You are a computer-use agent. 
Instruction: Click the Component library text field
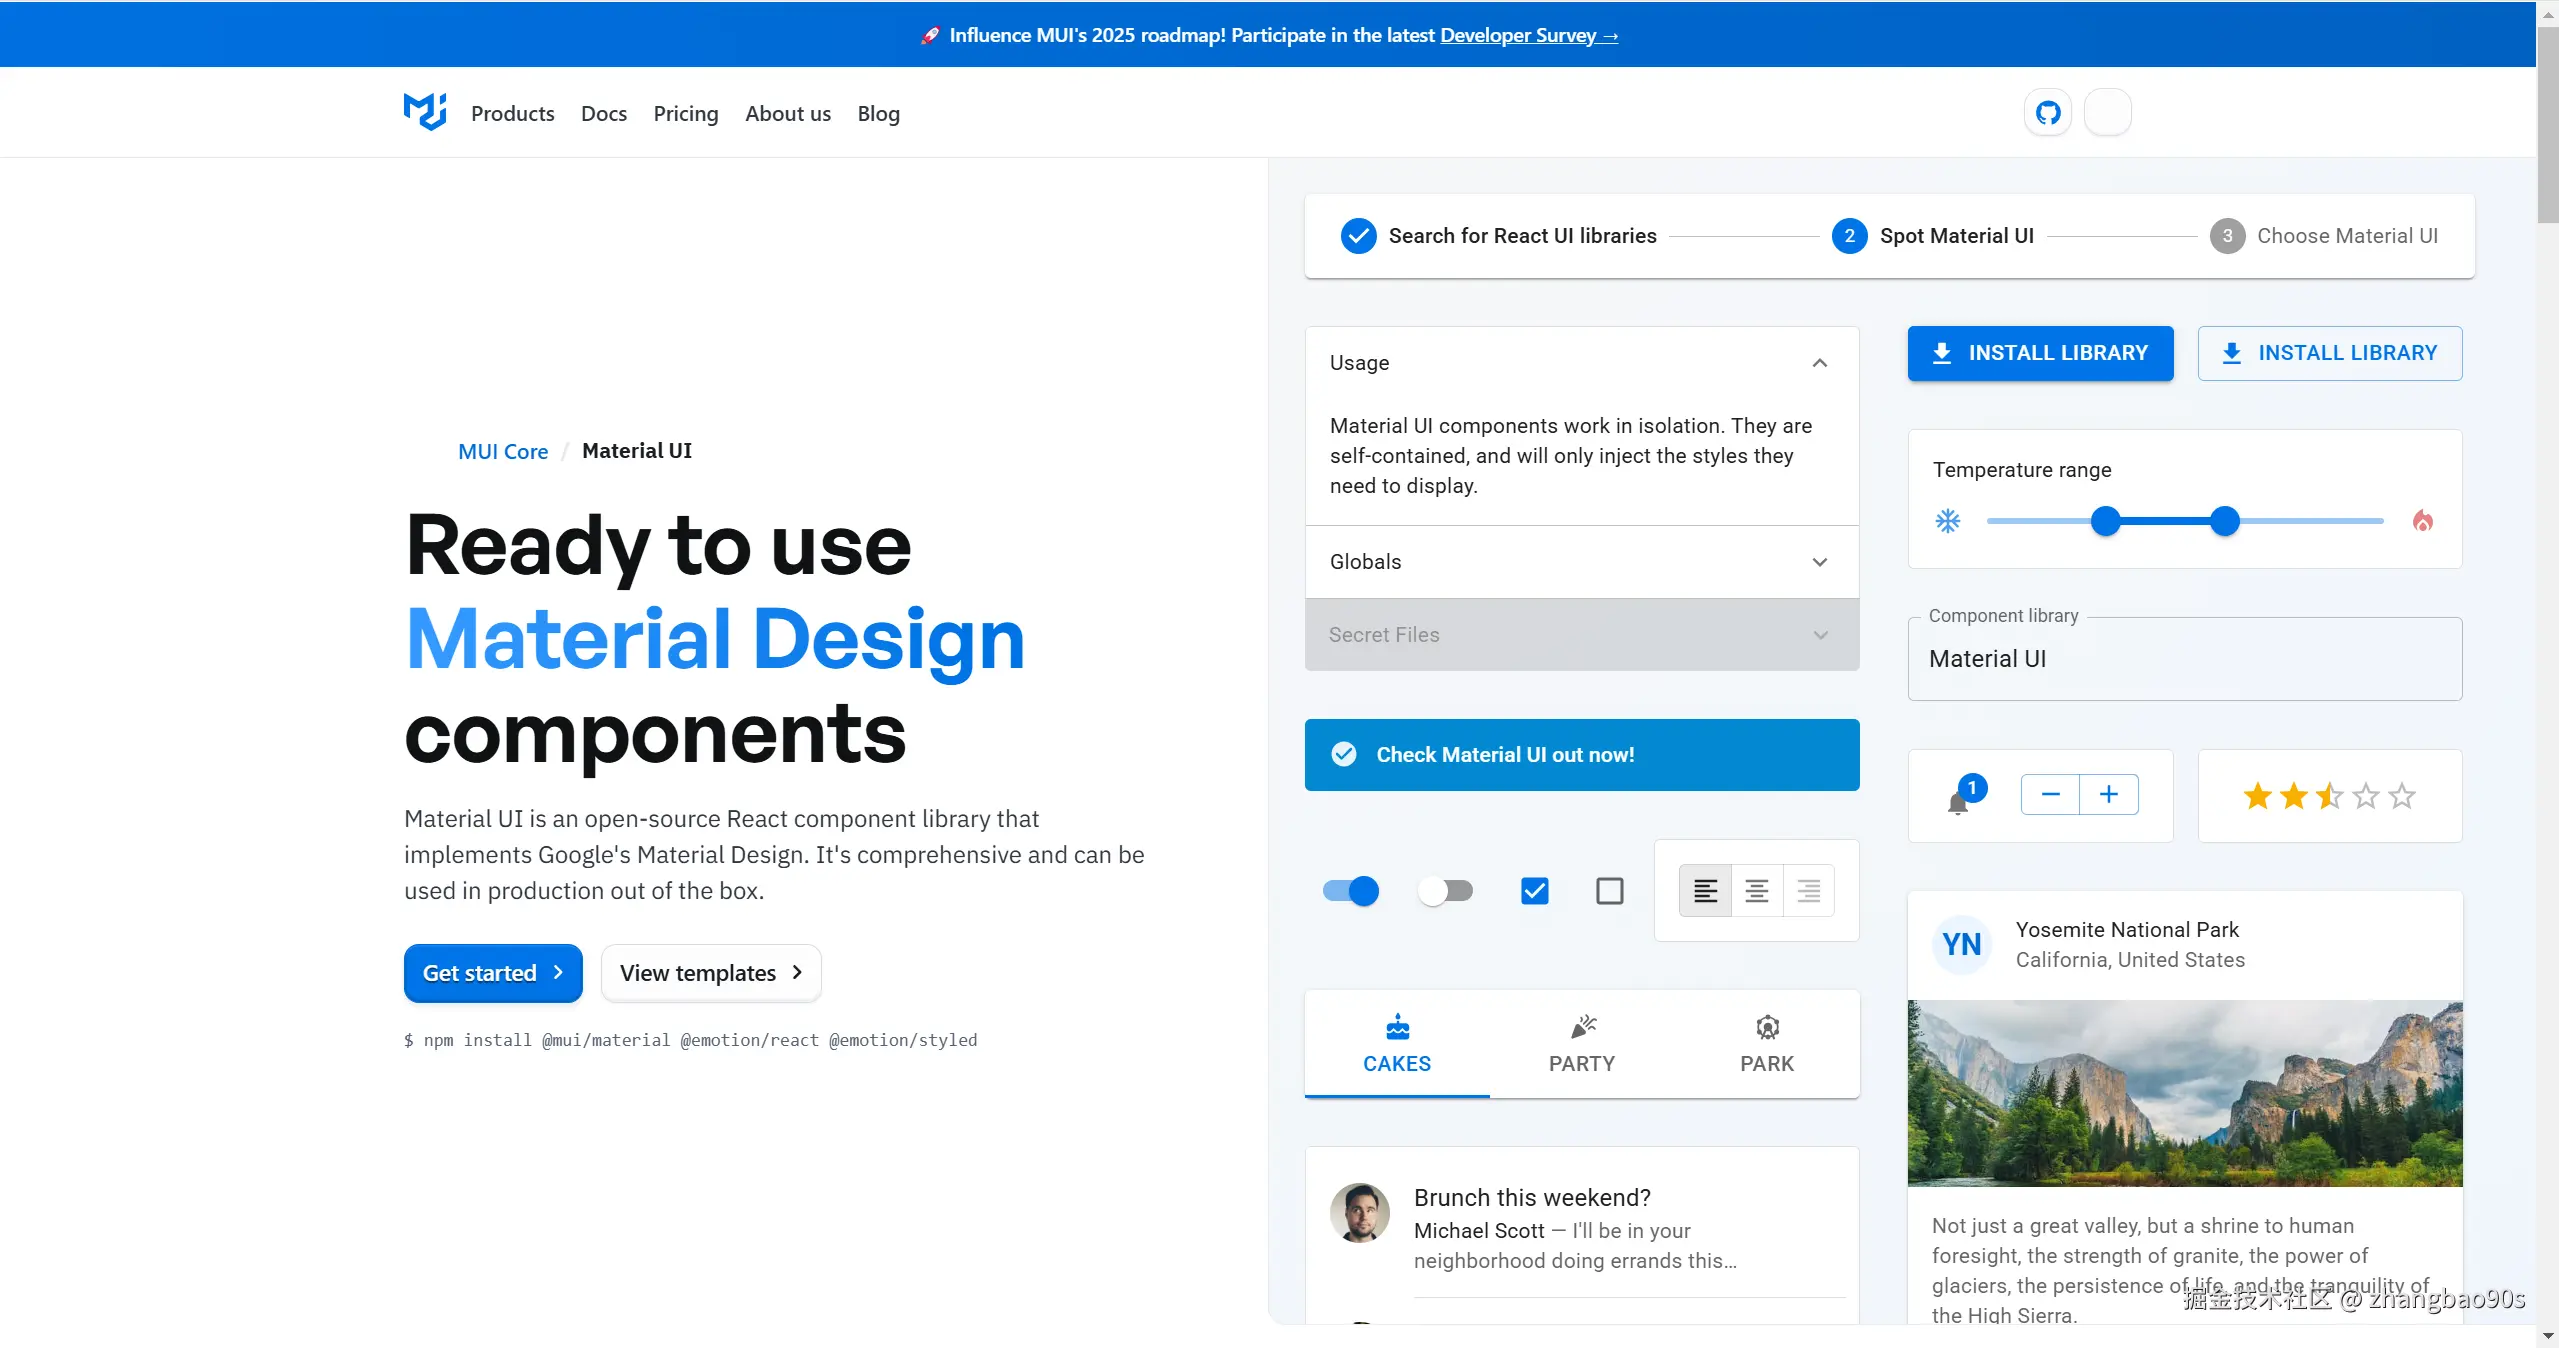(2184, 659)
